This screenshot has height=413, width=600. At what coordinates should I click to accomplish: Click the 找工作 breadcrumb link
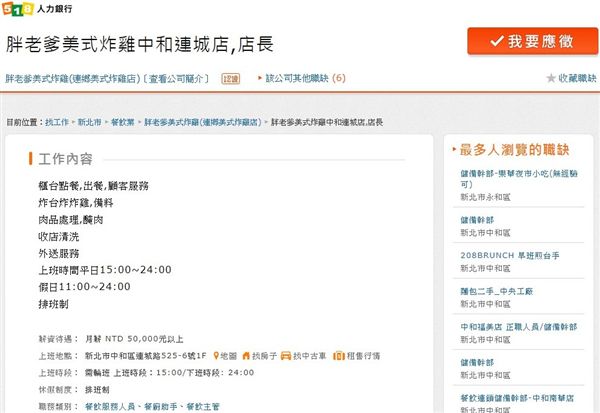[x=57, y=122]
